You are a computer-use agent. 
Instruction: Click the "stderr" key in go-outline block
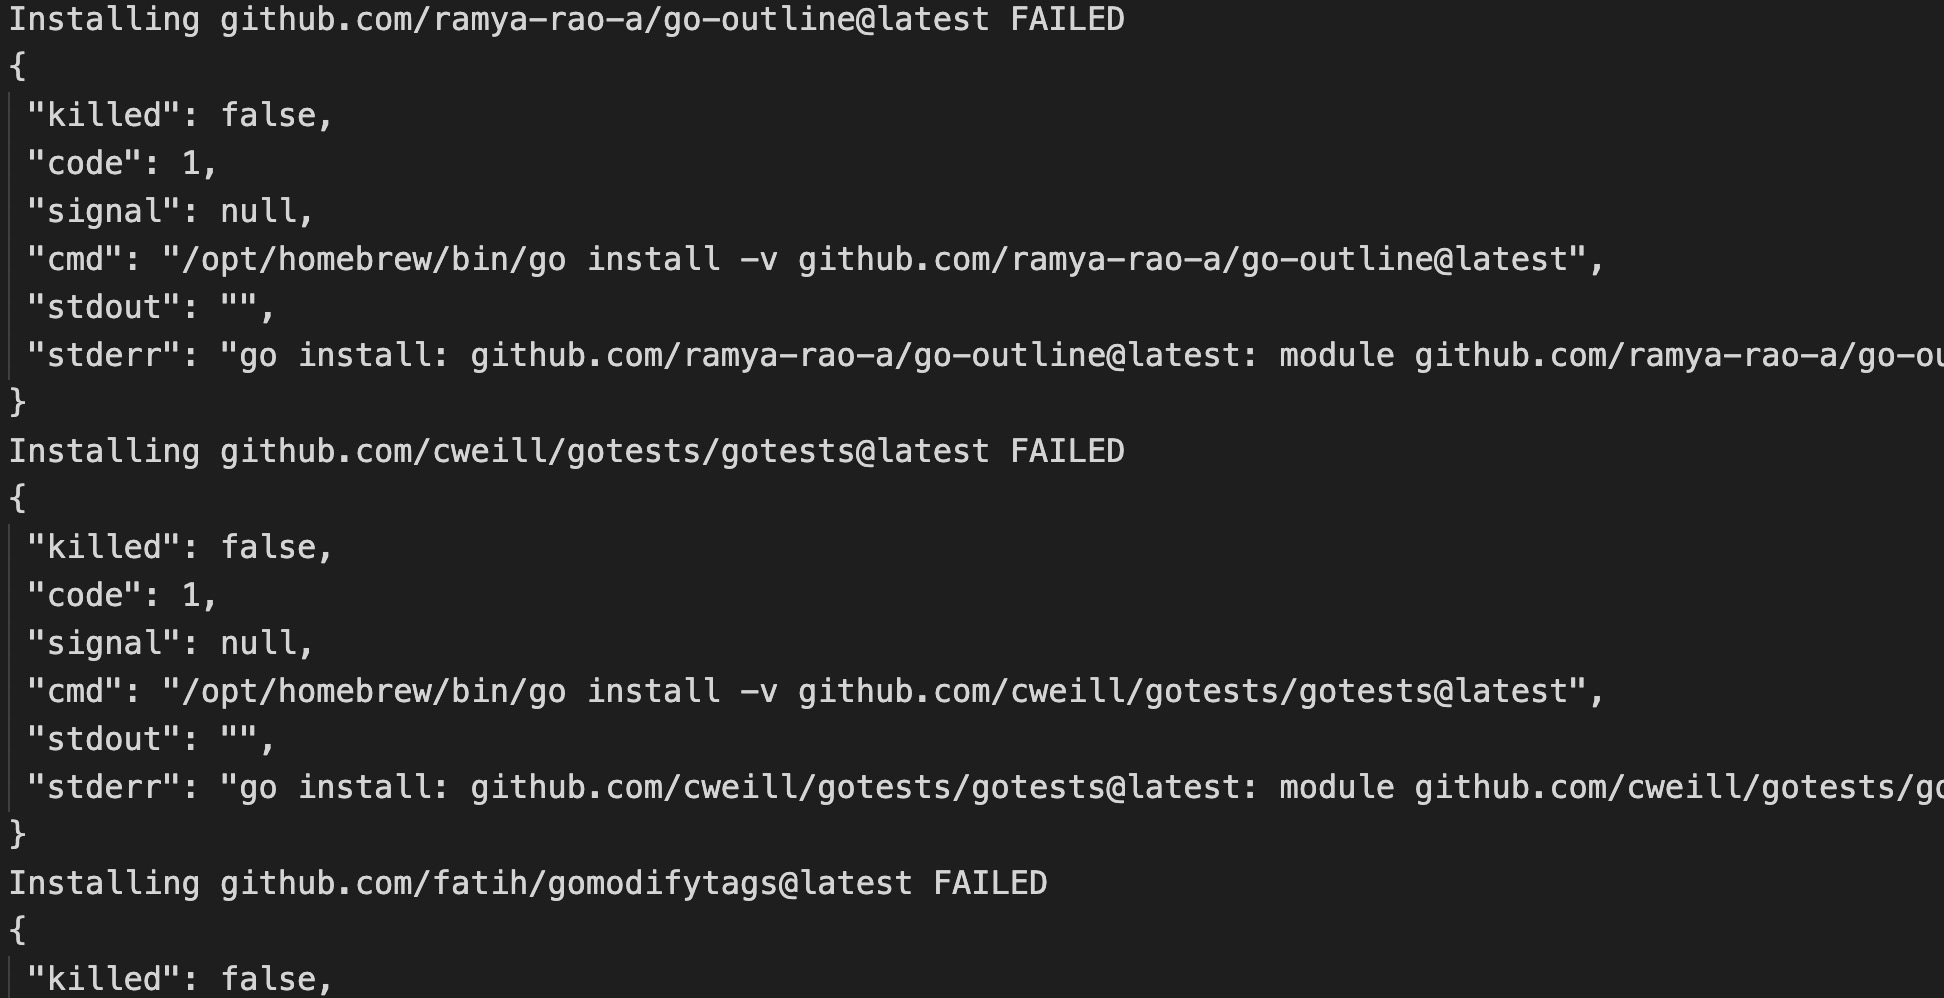102,355
